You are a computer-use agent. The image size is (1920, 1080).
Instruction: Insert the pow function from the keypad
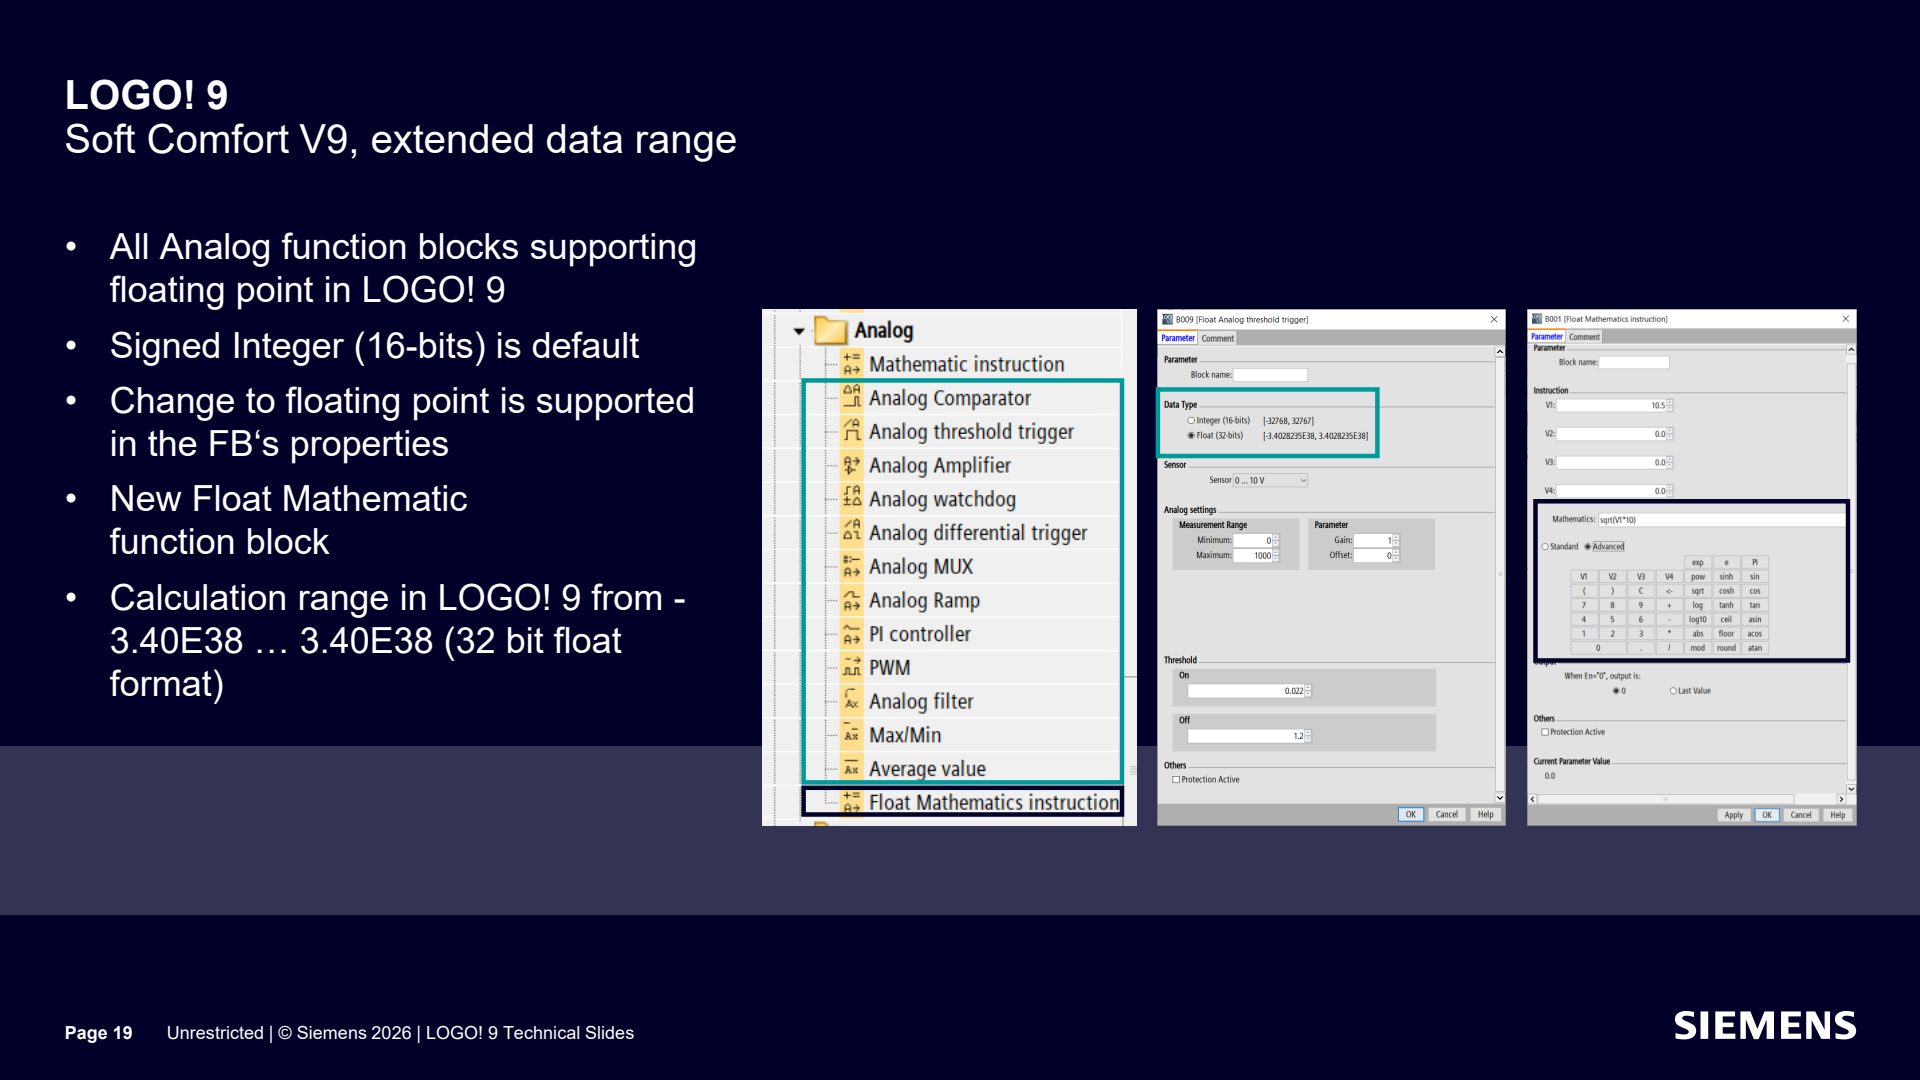click(1698, 577)
